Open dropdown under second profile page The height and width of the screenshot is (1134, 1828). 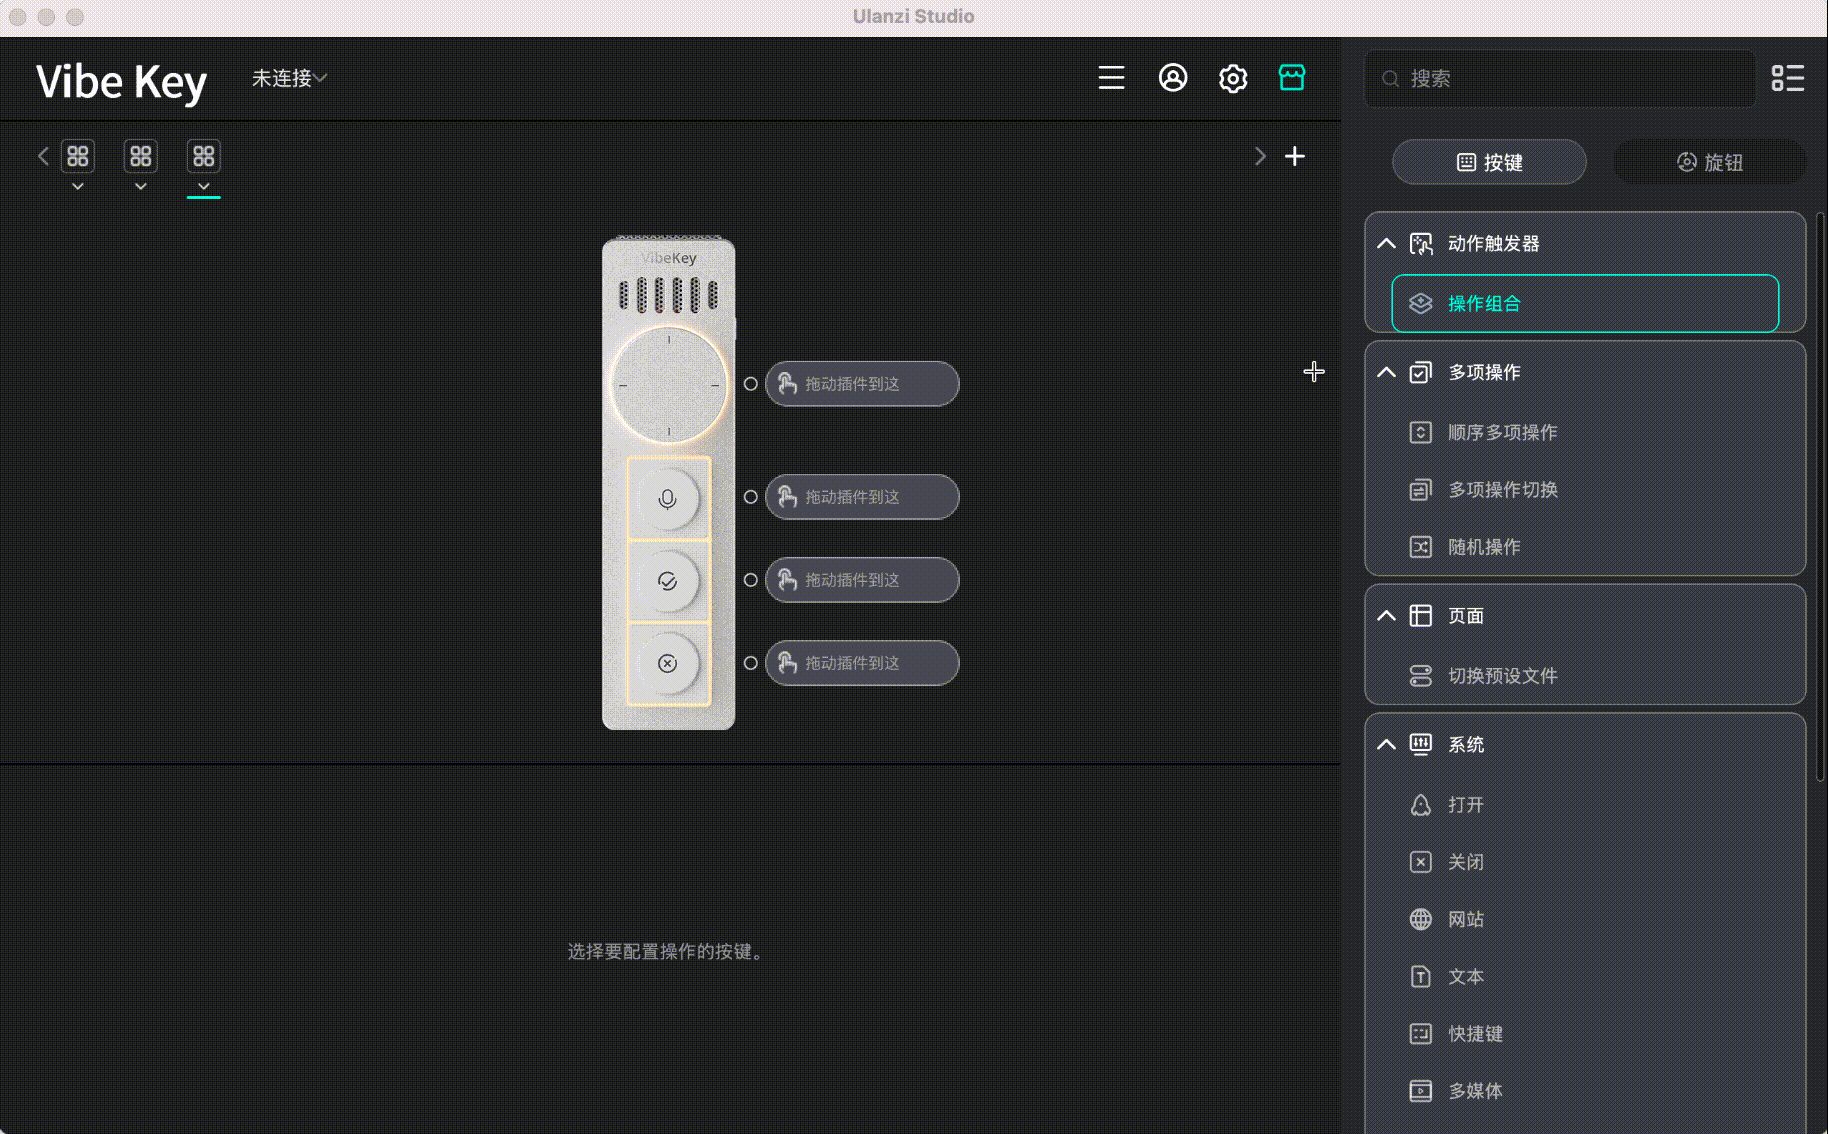(x=141, y=187)
